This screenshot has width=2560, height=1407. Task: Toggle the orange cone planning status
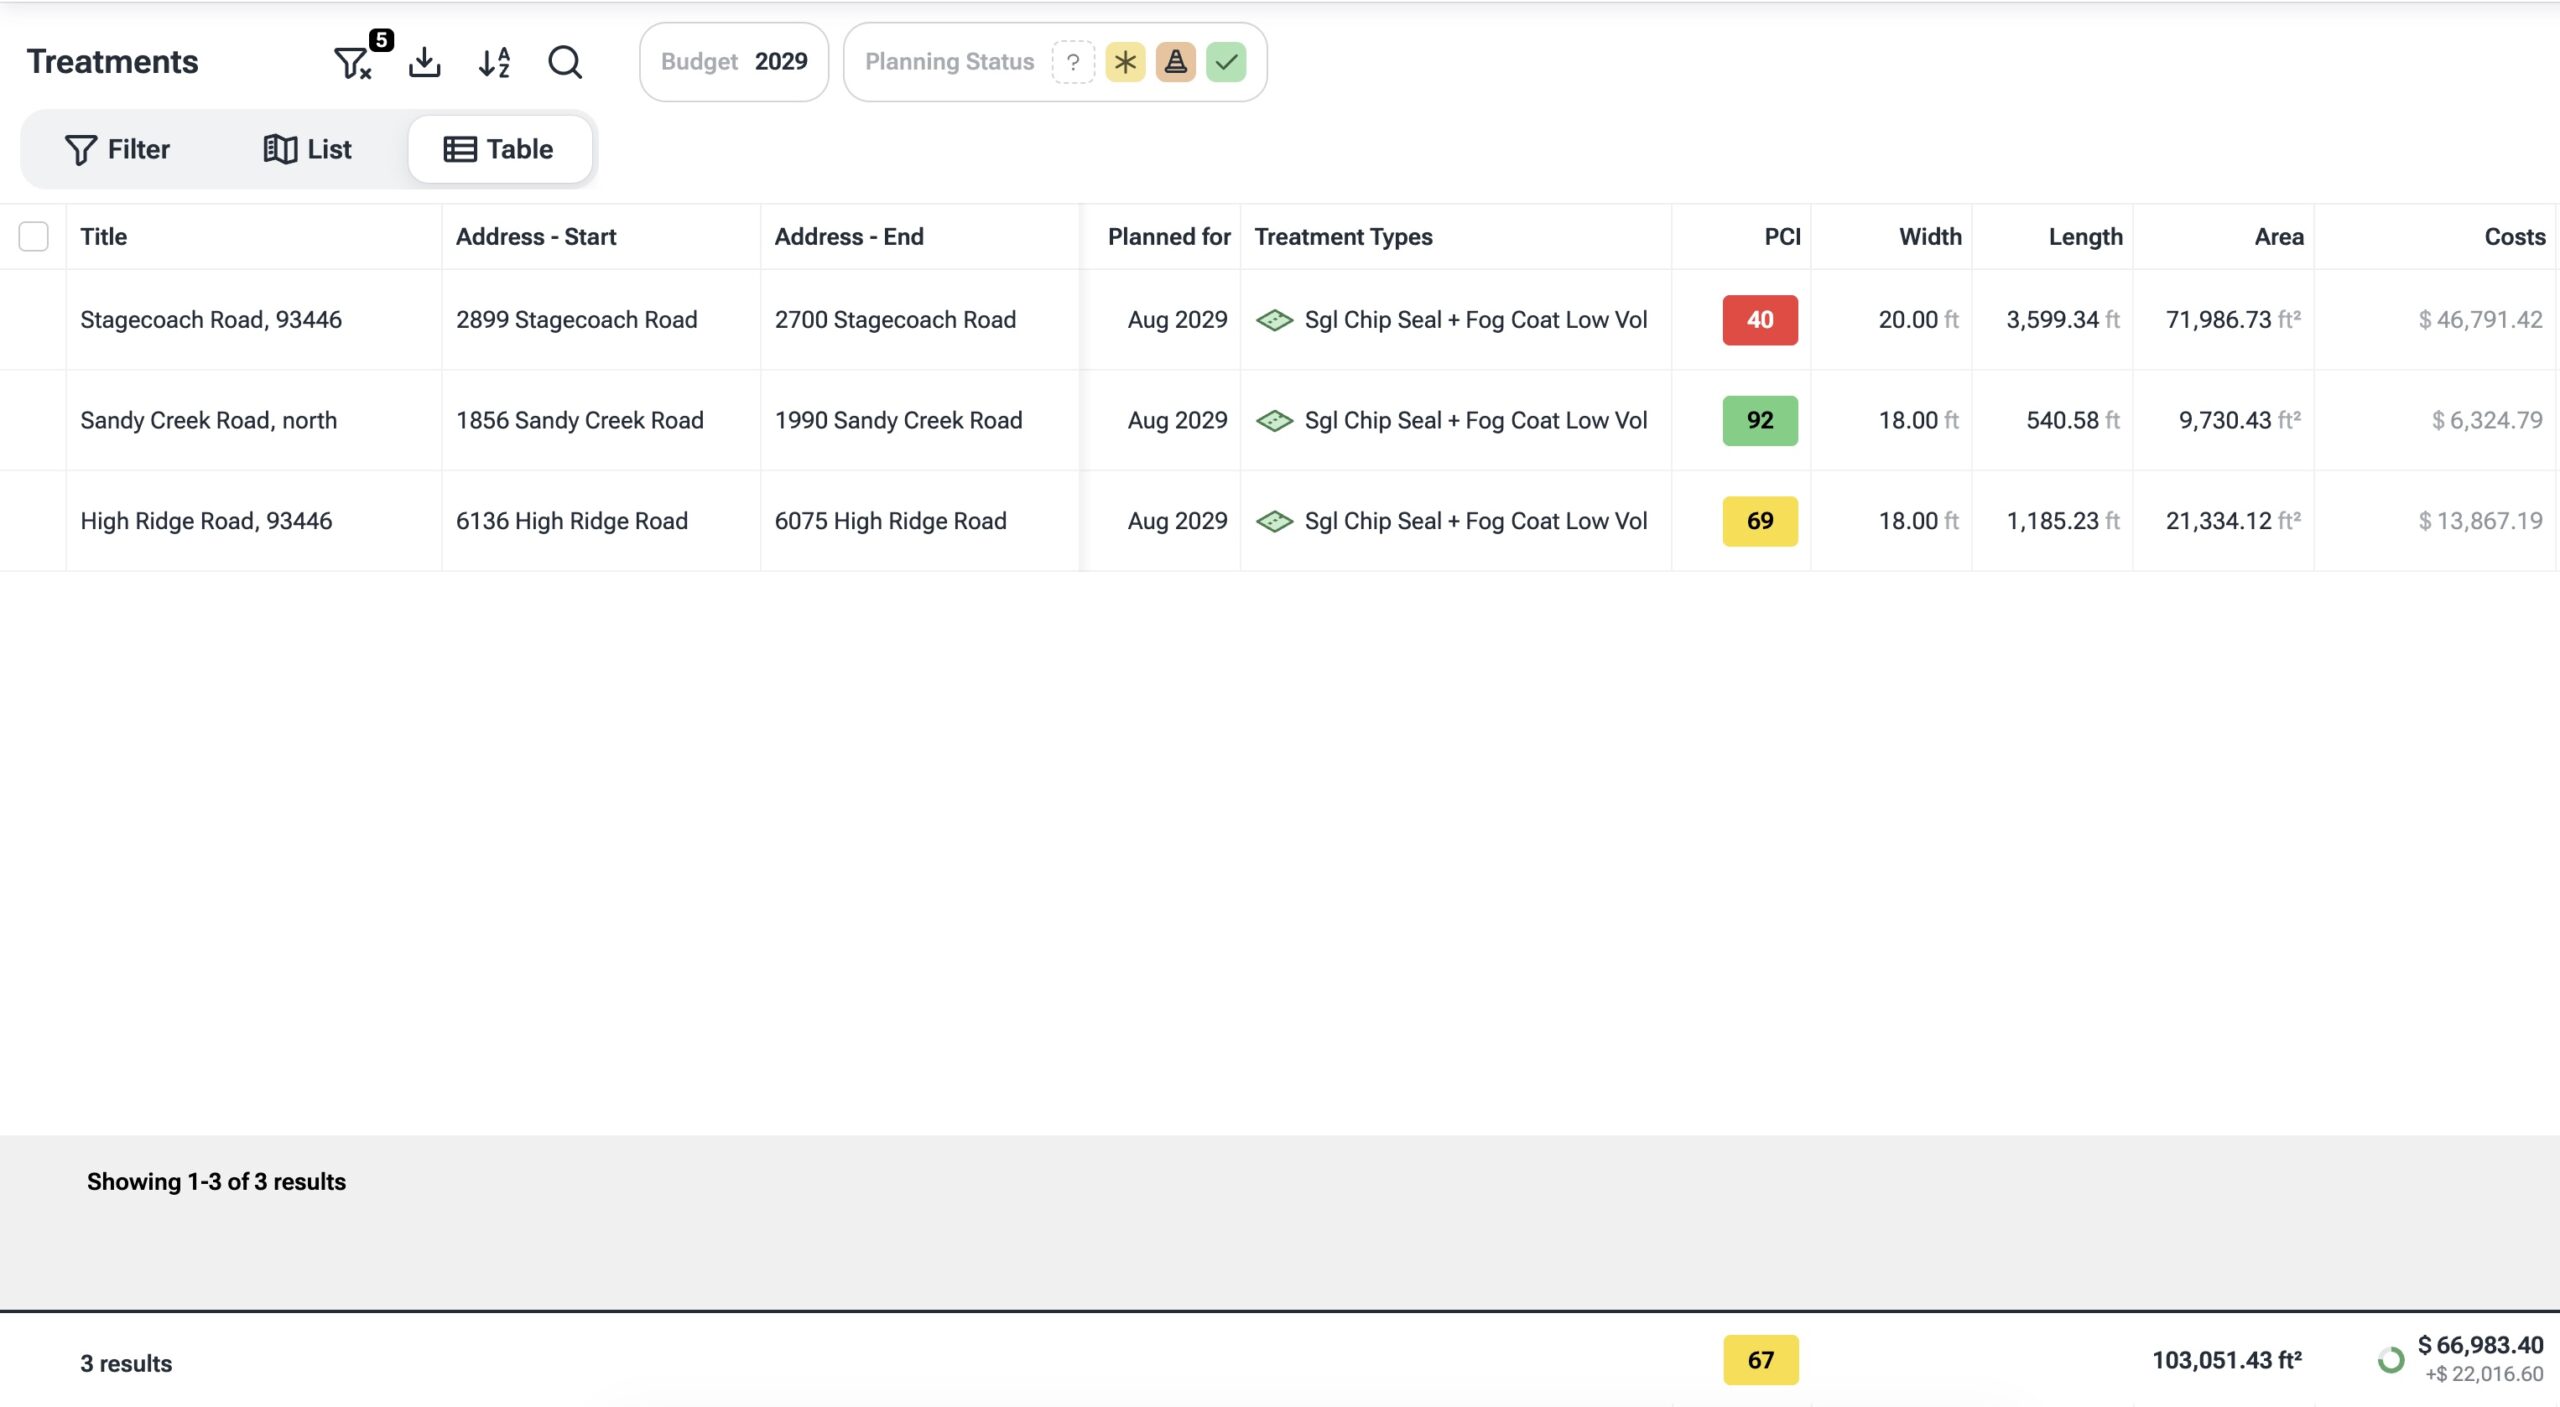[1176, 62]
